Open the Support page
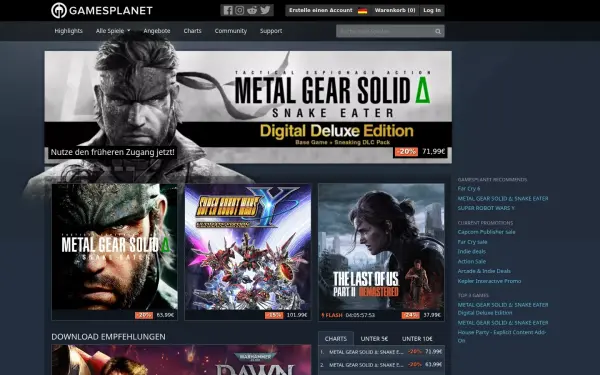This screenshot has height=375, width=600. point(271,31)
